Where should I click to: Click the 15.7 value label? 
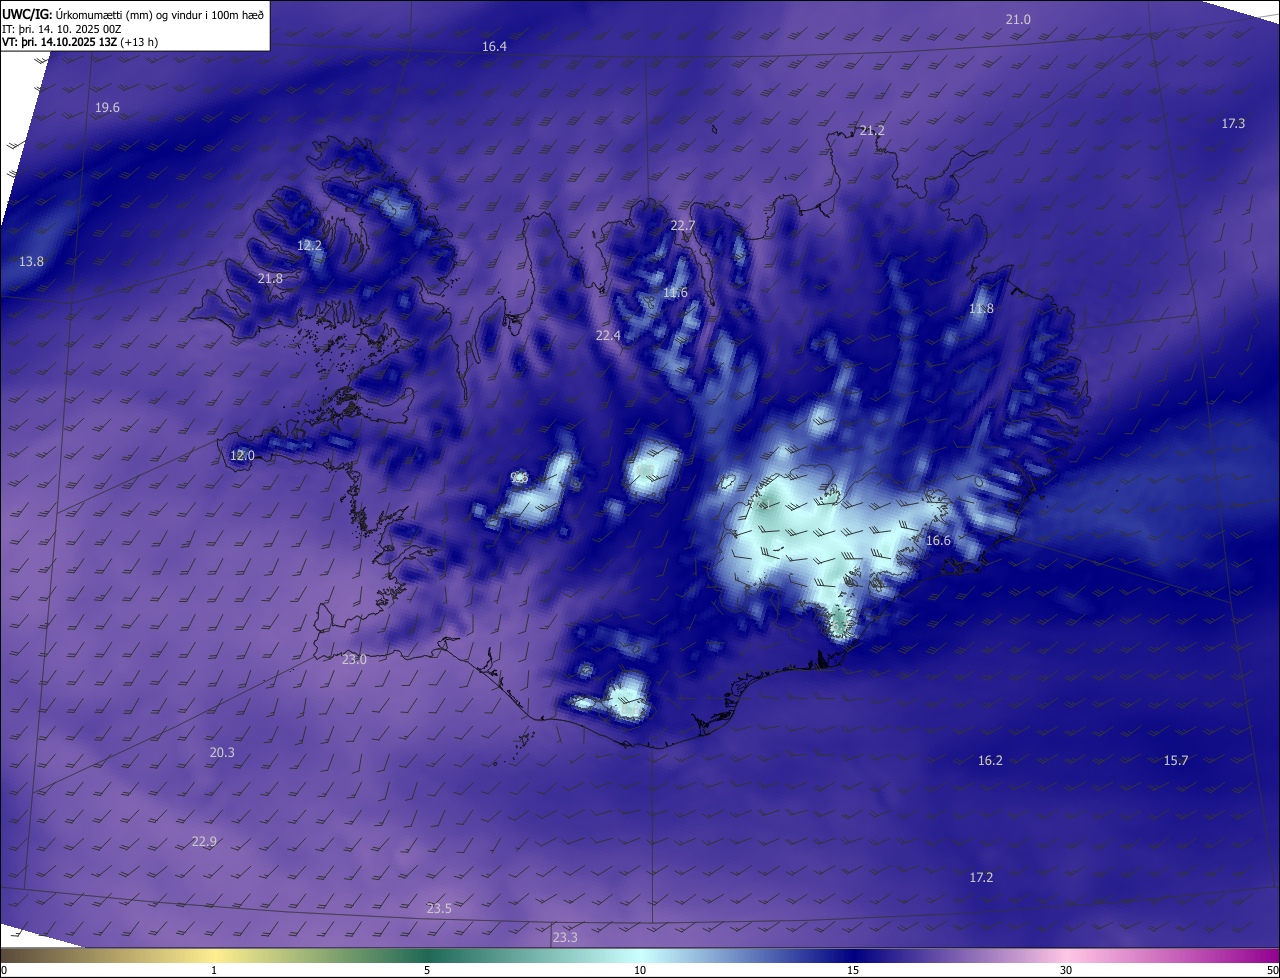click(1176, 761)
